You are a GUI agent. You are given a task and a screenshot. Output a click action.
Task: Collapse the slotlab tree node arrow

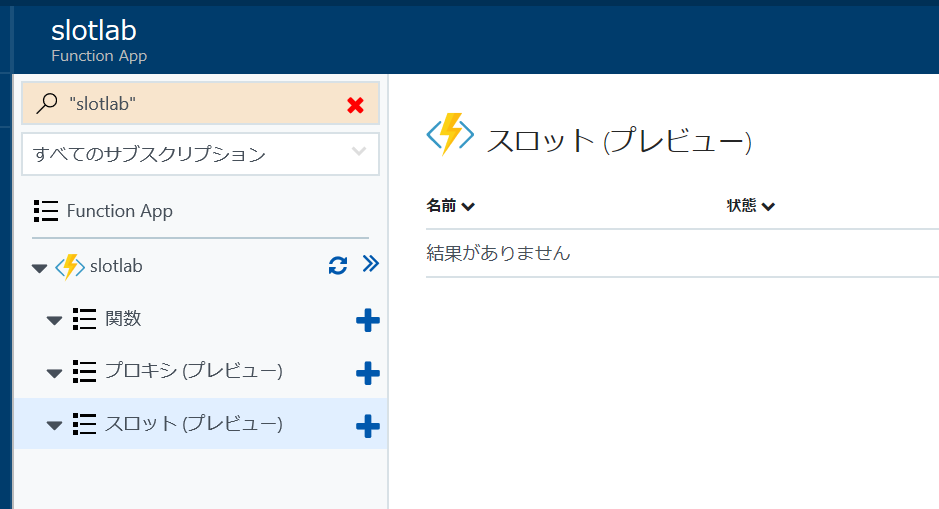[40, 268]
